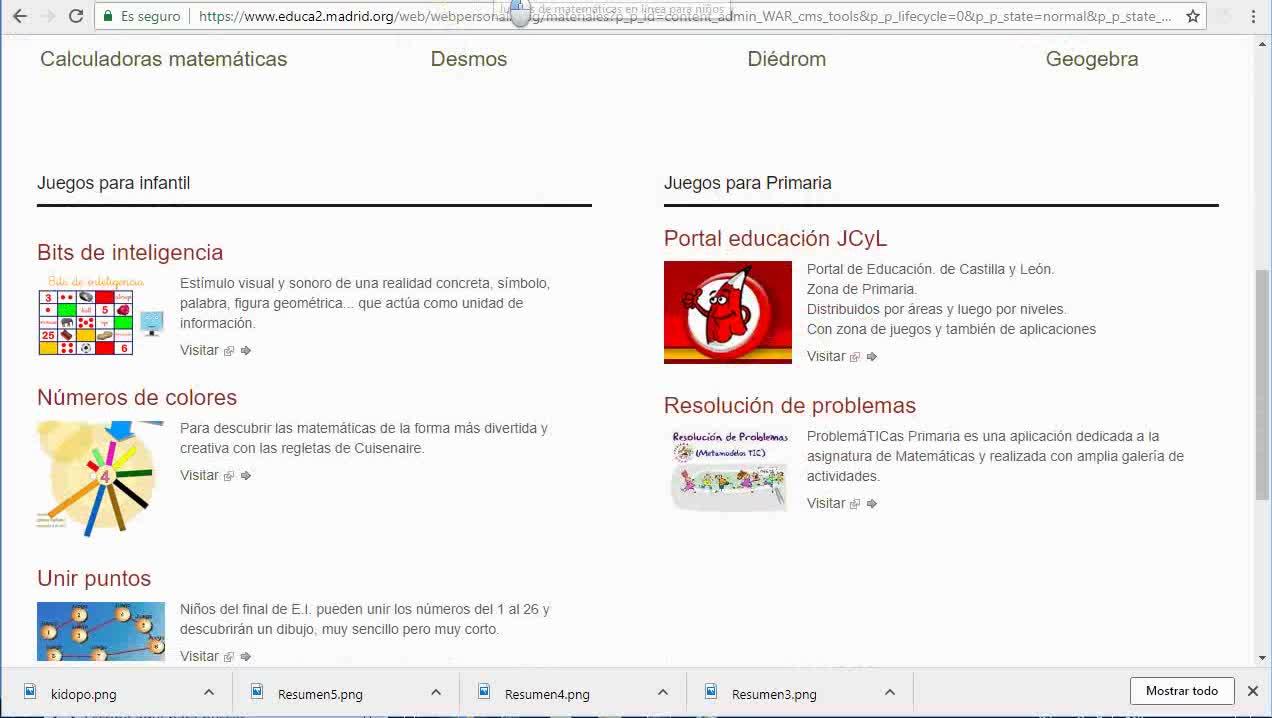Click the page vertical scrollbar thumb
Viewport: 1272px width, 718px height.
(x=1262, y=385)
